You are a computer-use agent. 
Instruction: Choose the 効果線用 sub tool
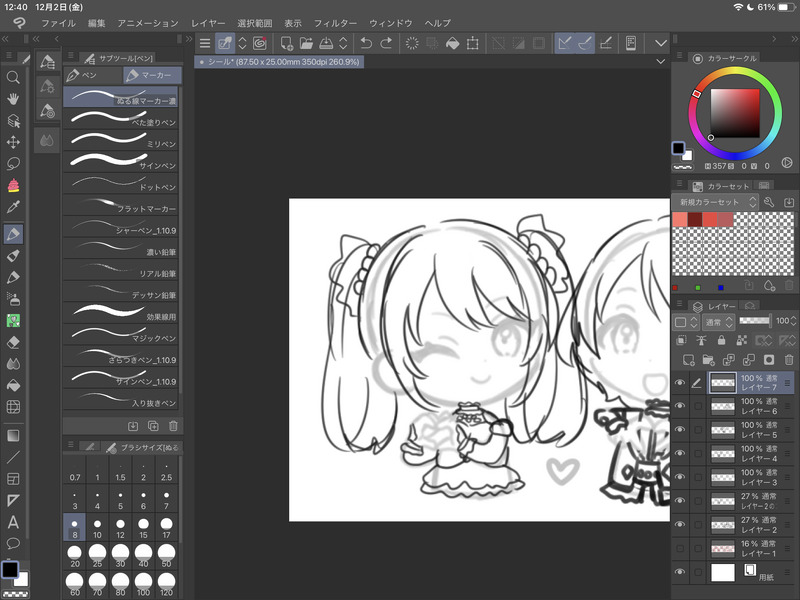(121, 313)
